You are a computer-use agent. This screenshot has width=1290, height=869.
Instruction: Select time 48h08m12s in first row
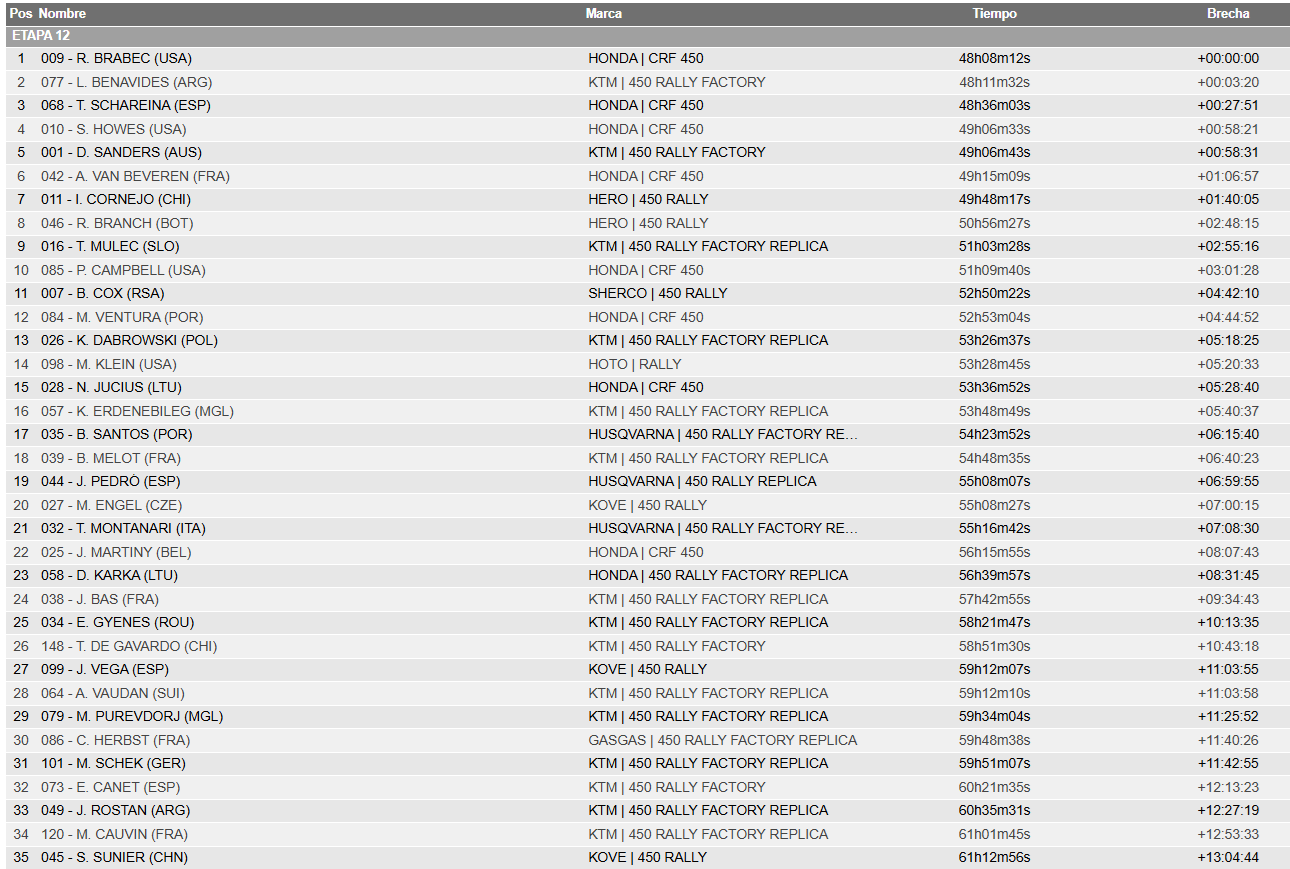(994, 58)
